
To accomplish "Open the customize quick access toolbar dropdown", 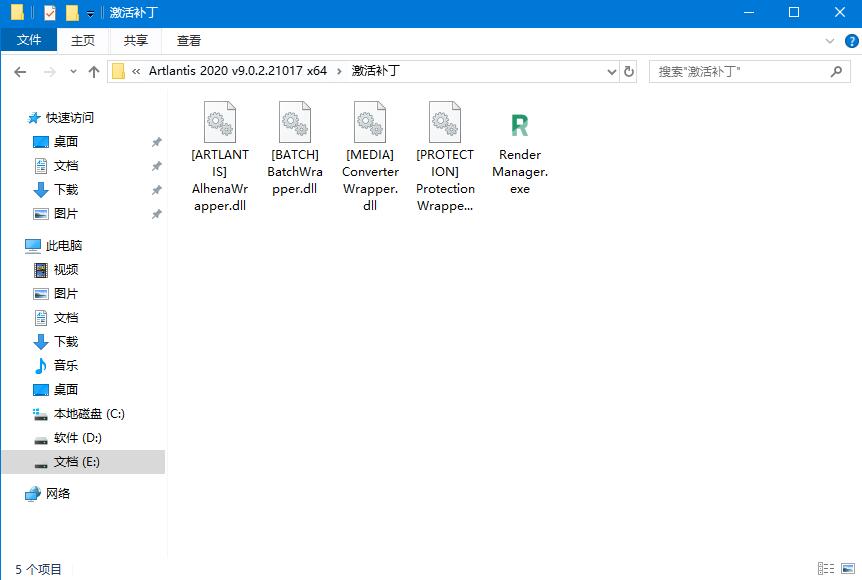I will pos(90,13).
